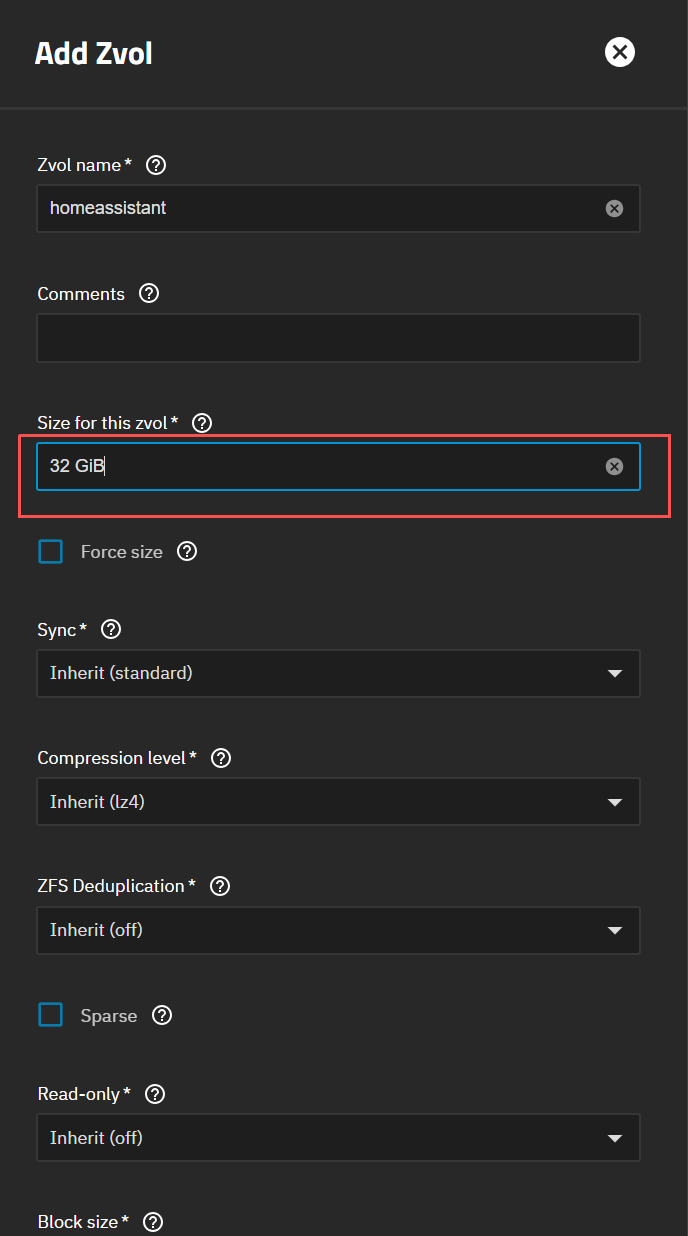Show Block size help tooltip
This screenshot has width=688, height=1236.
click(153, 1222)
